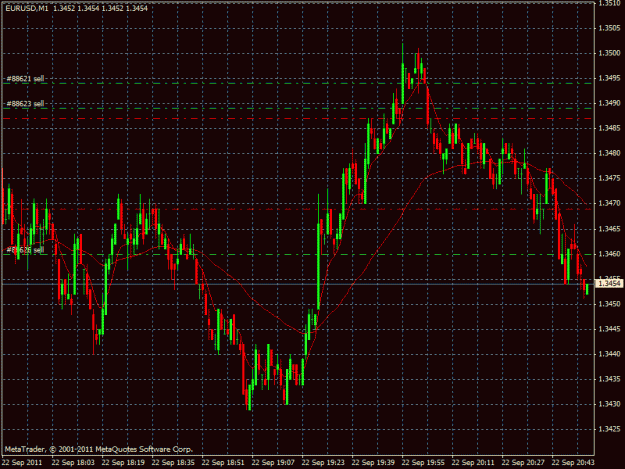Click the 1.3465 price axis label
Viewport: 625px width, 469px height.
click(x=609, y=229)
